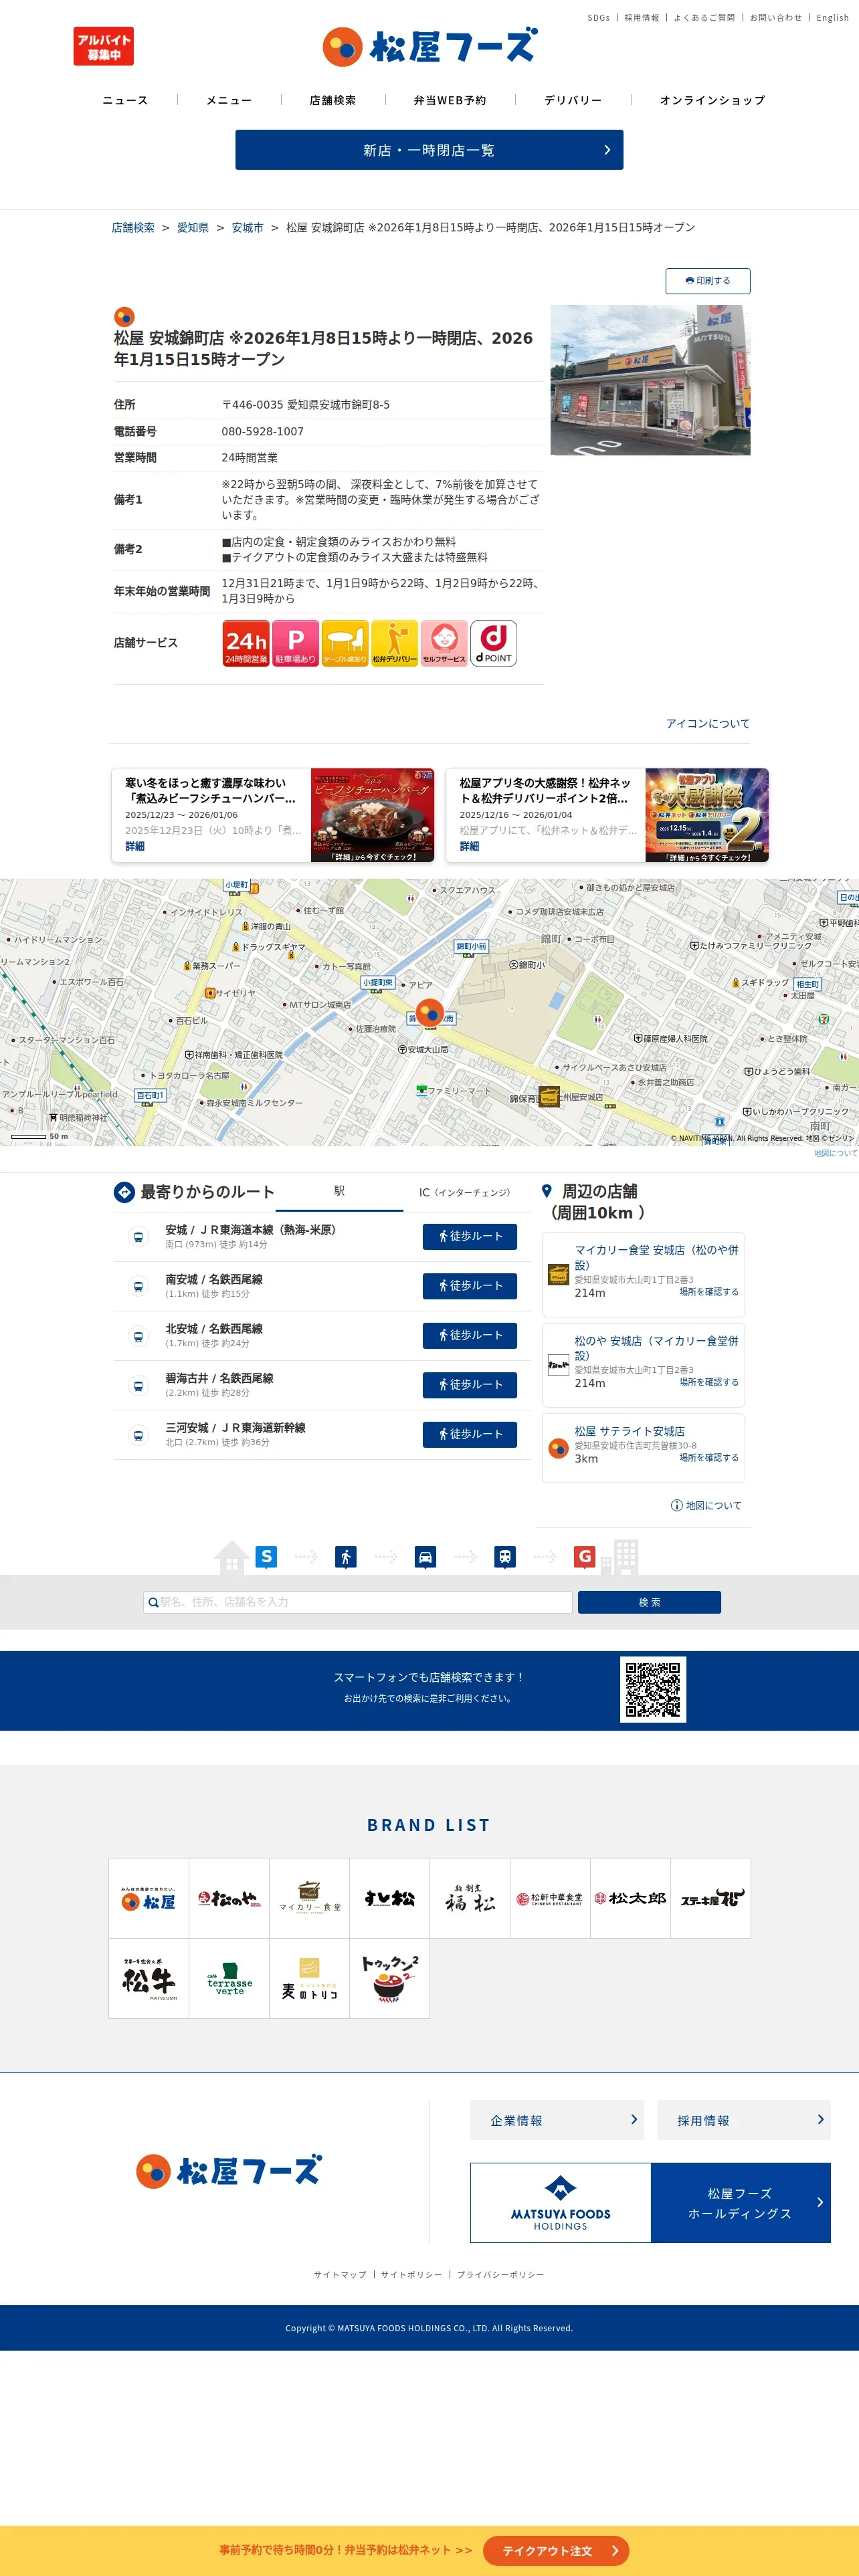Focus the station/address search field
The image size is (859, 2576).
tap(358, 1602)
